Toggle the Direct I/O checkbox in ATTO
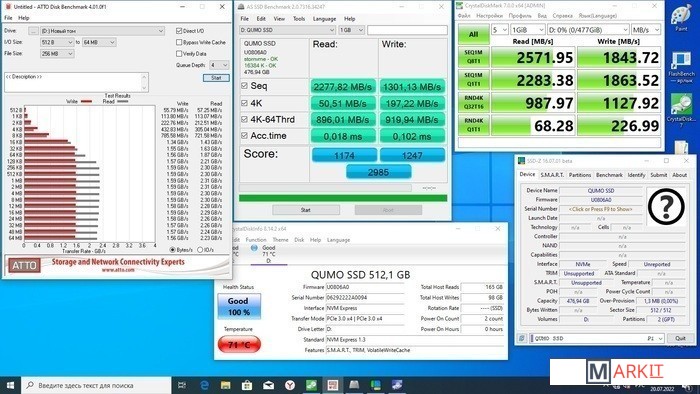700x394 pixels. pyautogui.click(x=179, y=31)
